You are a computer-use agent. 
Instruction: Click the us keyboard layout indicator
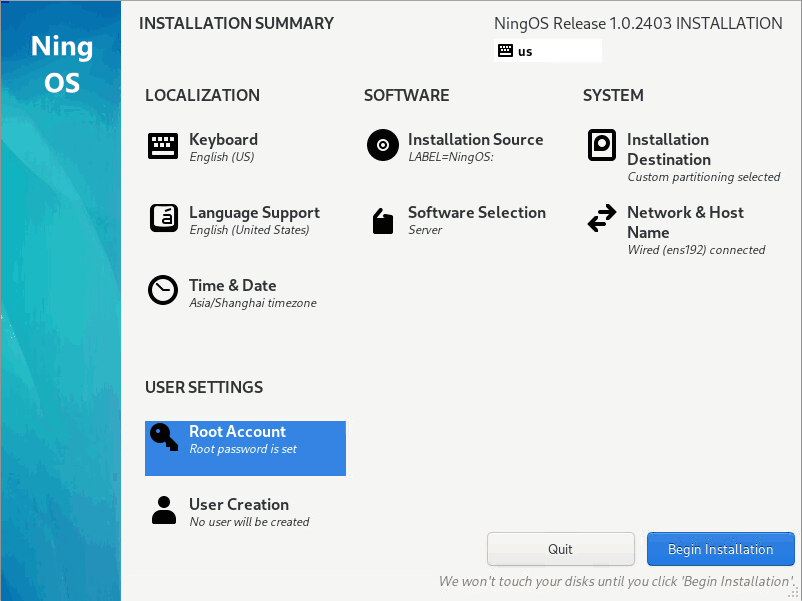[548, 51]
